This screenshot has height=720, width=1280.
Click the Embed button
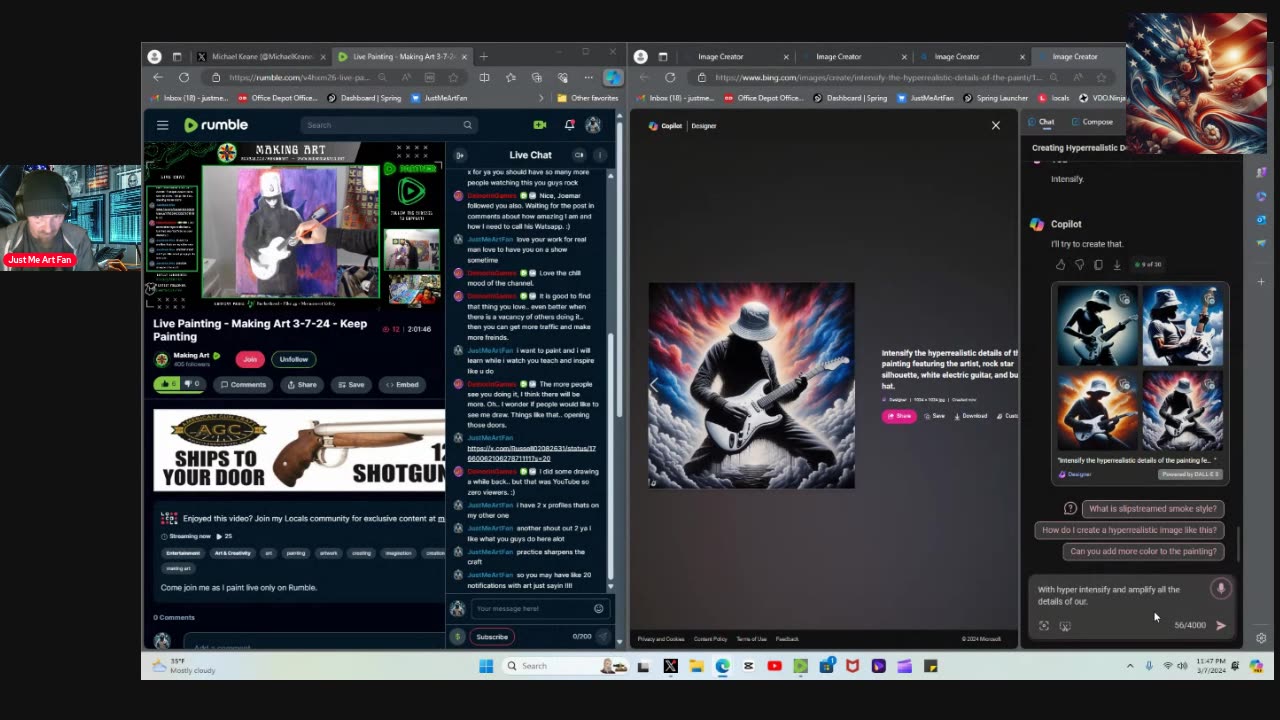click(401, 384)
